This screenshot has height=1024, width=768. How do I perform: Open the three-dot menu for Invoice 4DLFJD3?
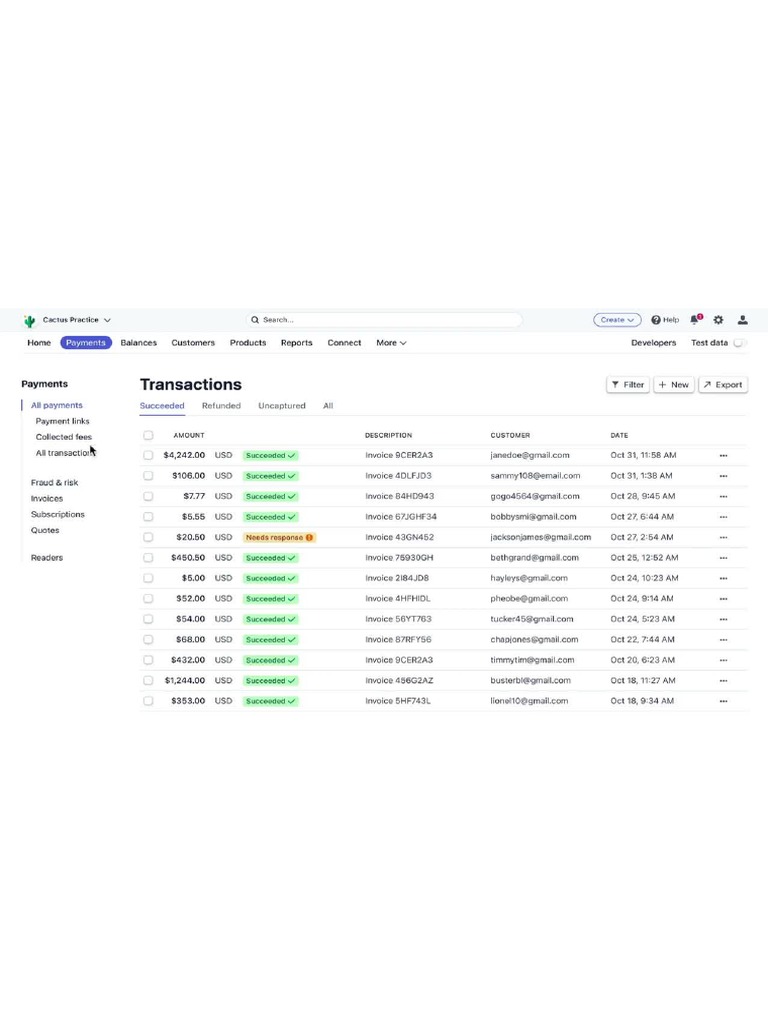click(x=724, y=476)
